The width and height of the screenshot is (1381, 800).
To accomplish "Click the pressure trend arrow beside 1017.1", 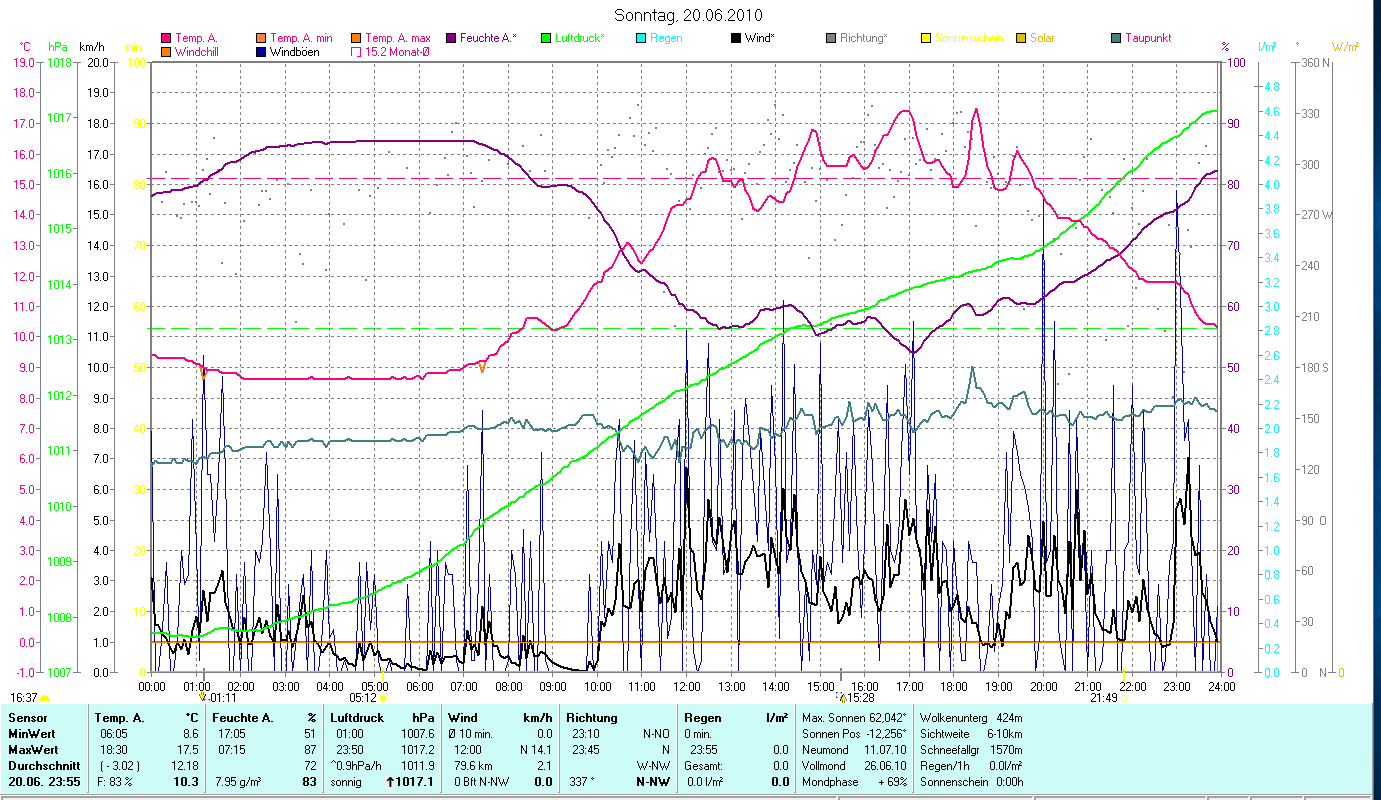I will tap(390, 782).
